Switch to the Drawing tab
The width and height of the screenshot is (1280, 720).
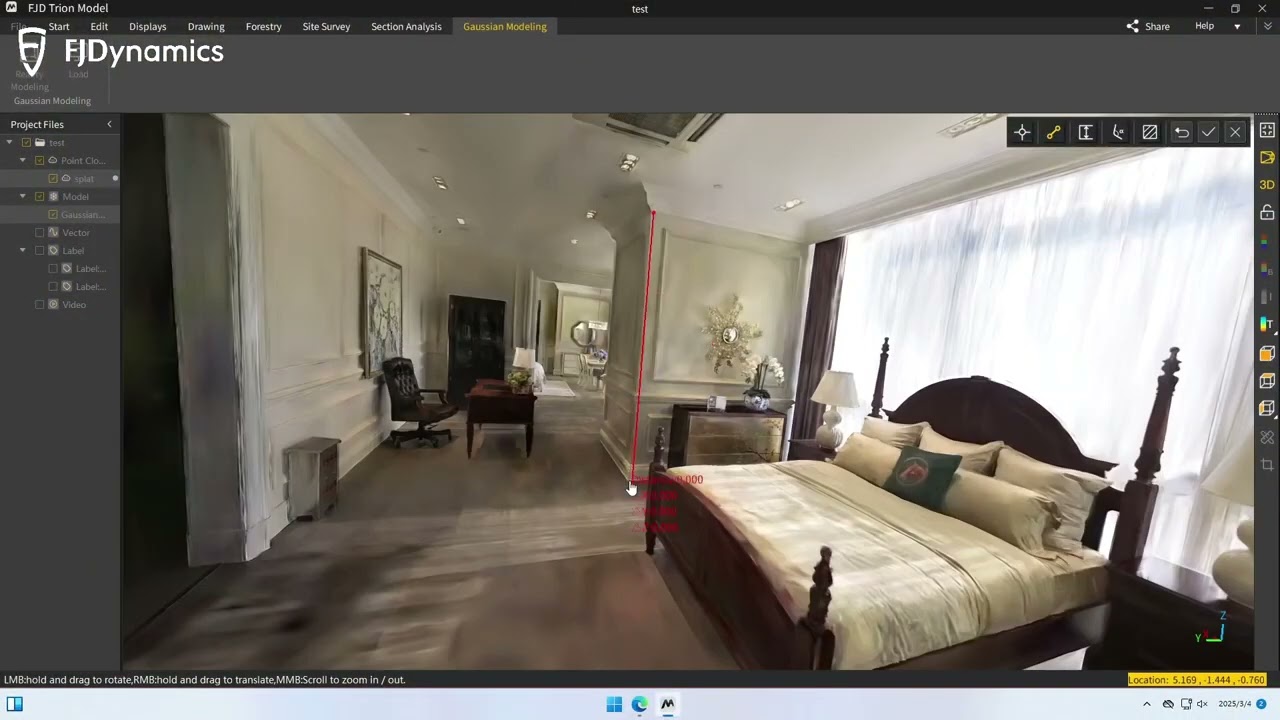tap(206, 27)
